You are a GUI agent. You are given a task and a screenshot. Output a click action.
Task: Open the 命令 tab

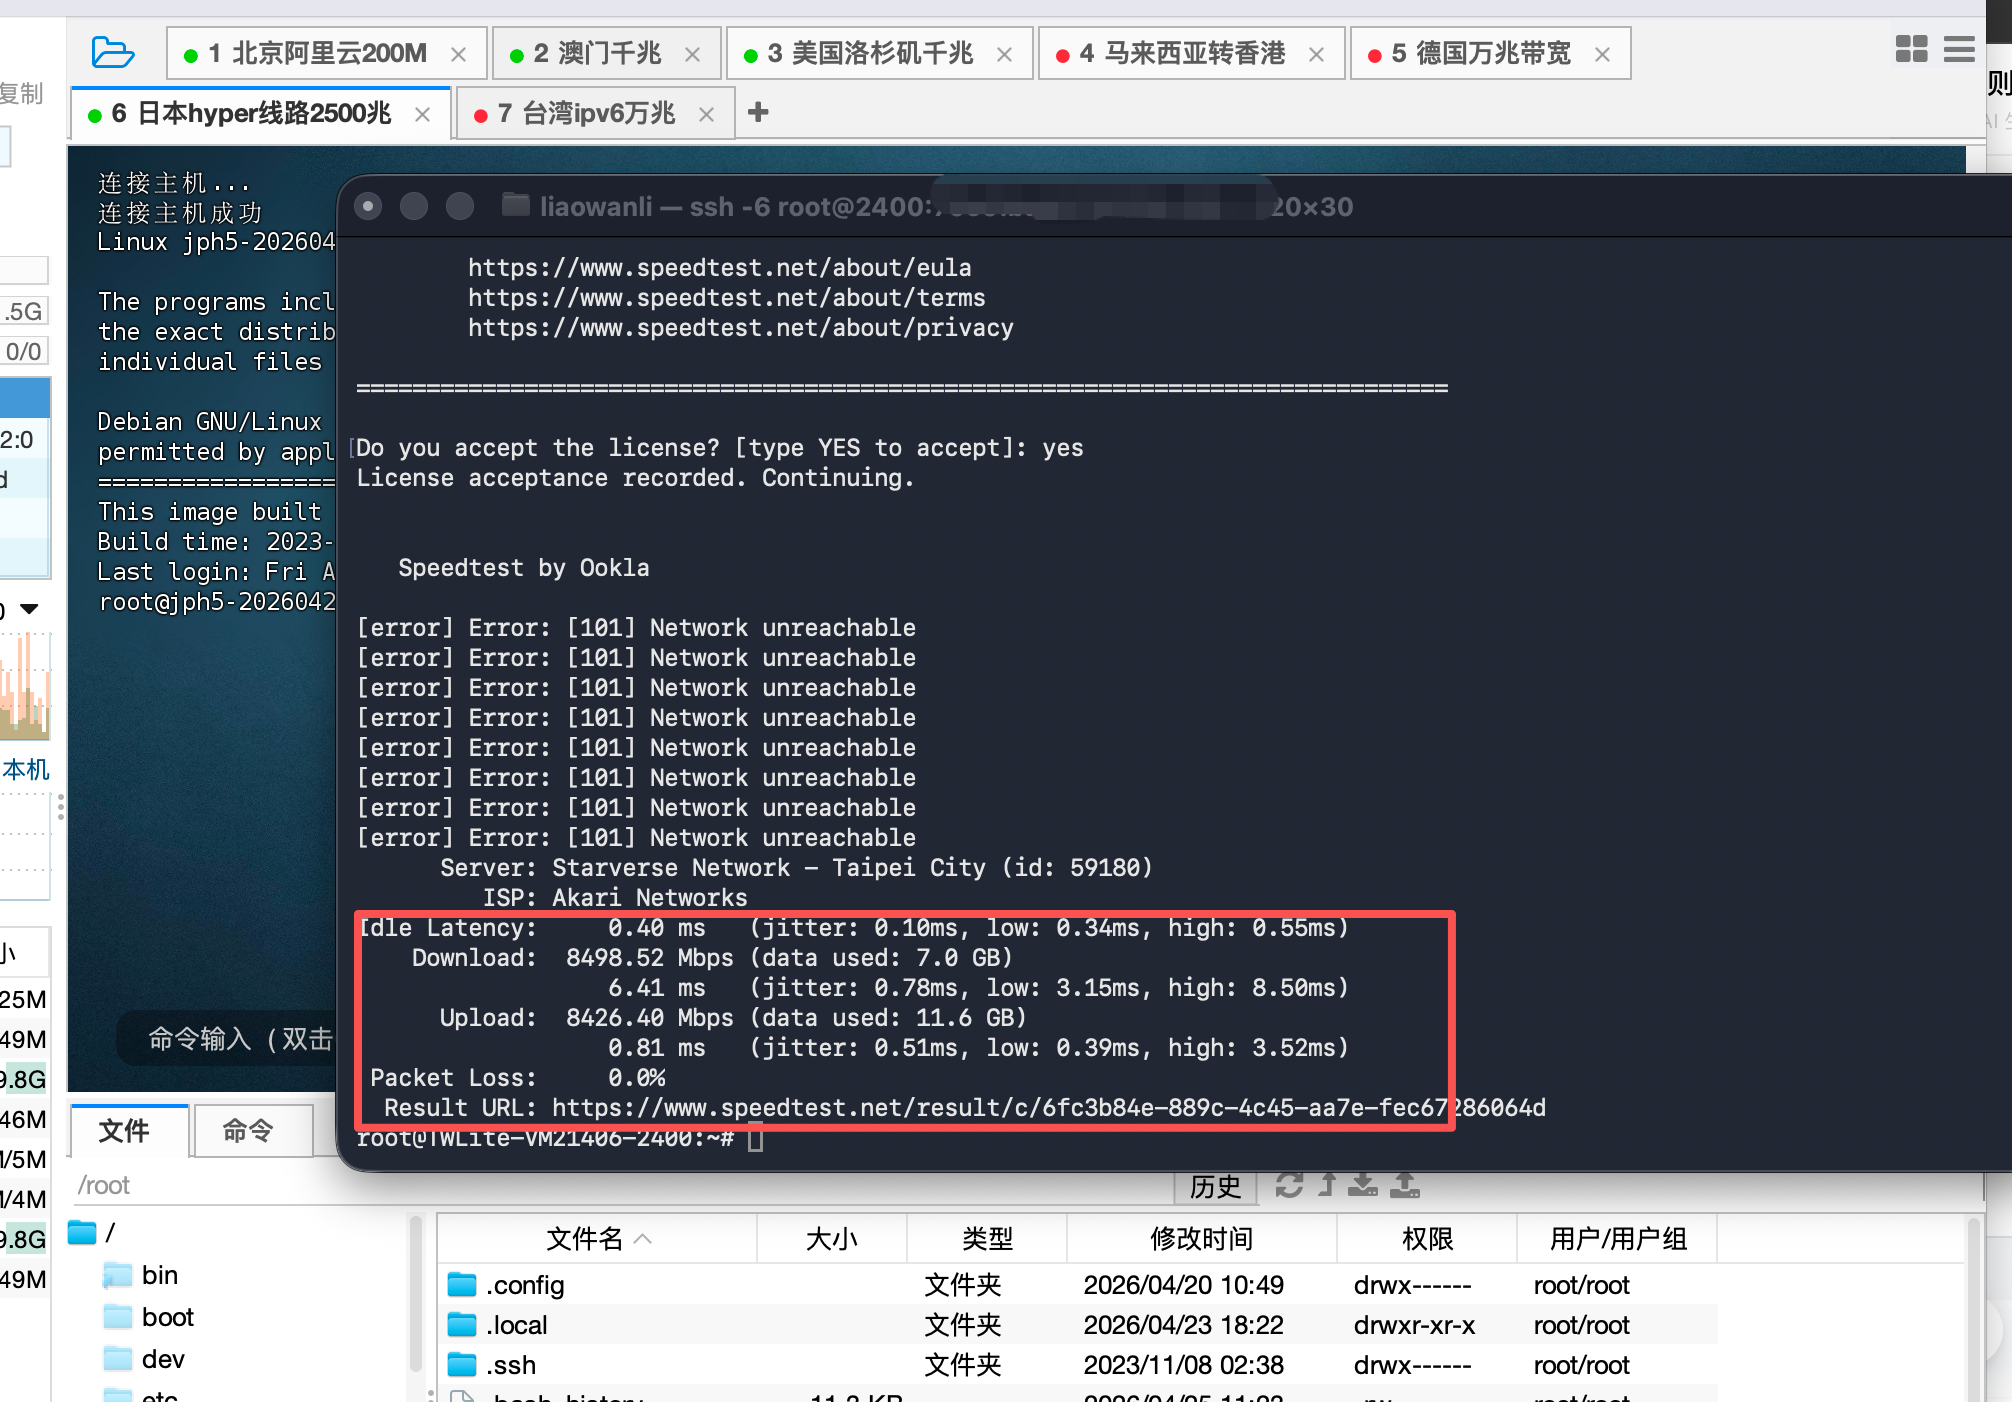(x=253, y=1131)
